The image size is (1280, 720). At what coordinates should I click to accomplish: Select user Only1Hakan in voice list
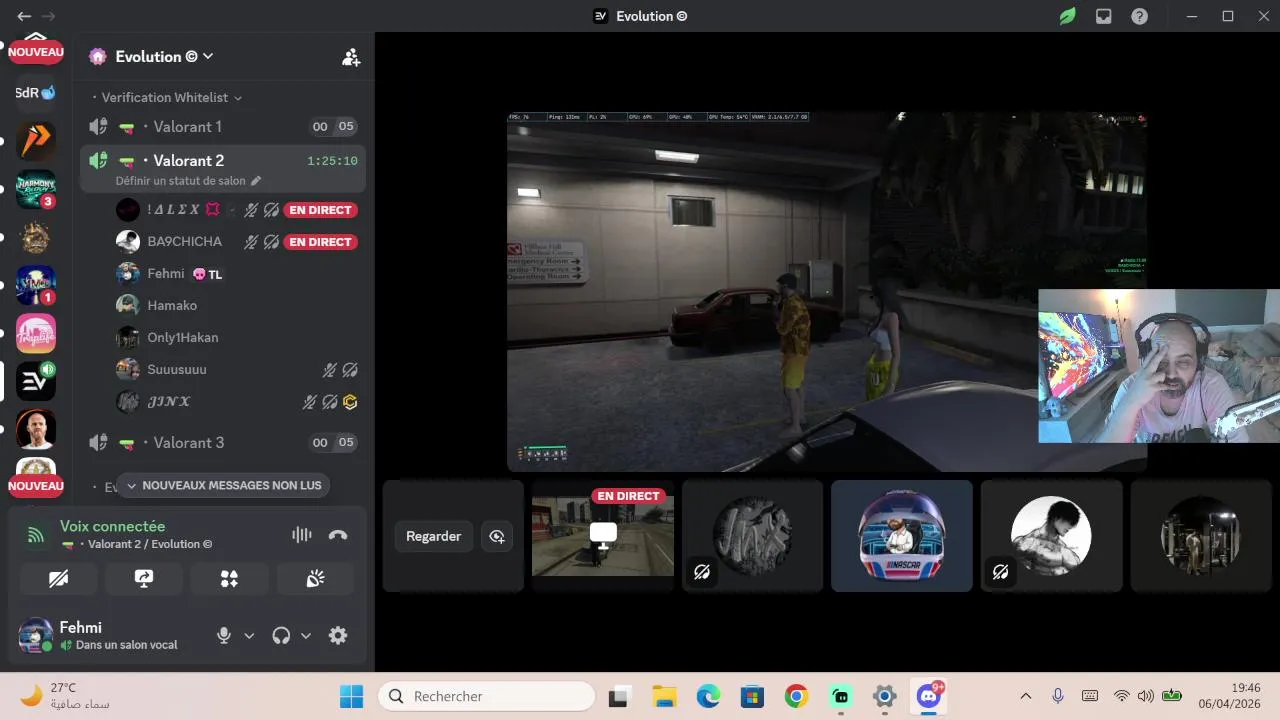tap(237, 338)
